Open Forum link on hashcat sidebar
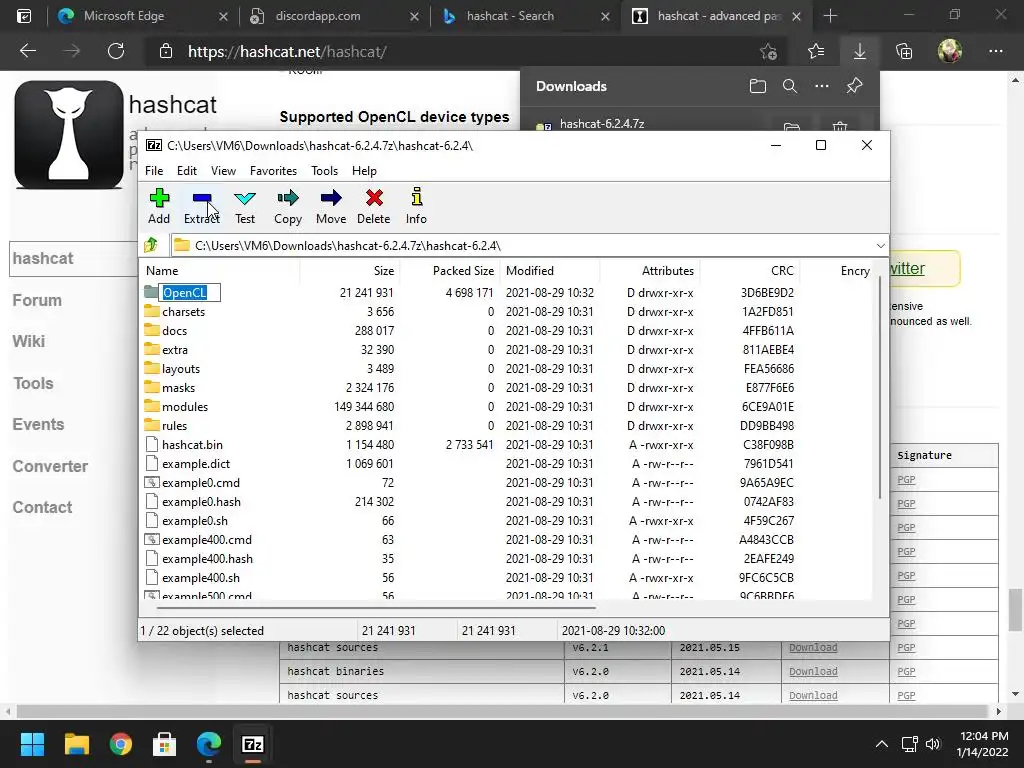1024x768 pixels. 37,300
